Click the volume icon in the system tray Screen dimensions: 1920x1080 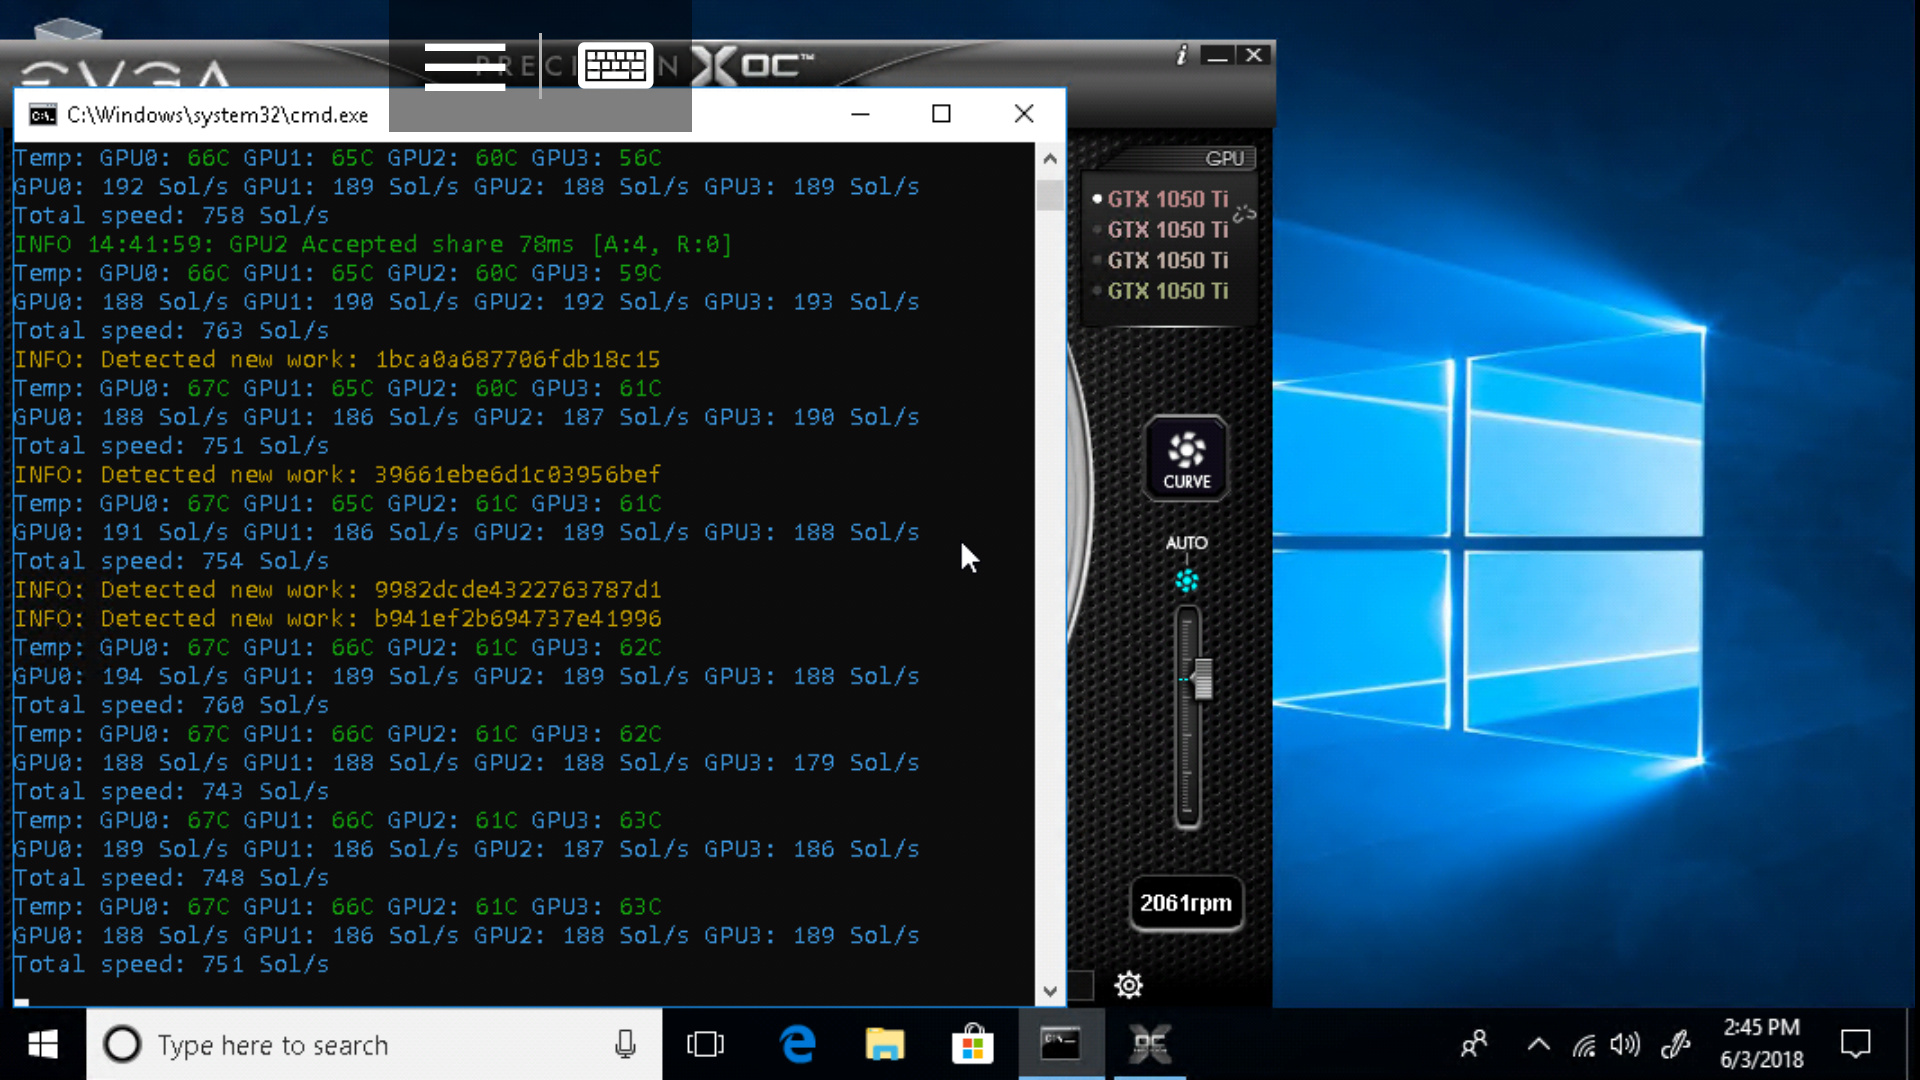tap(1625, 1044)
